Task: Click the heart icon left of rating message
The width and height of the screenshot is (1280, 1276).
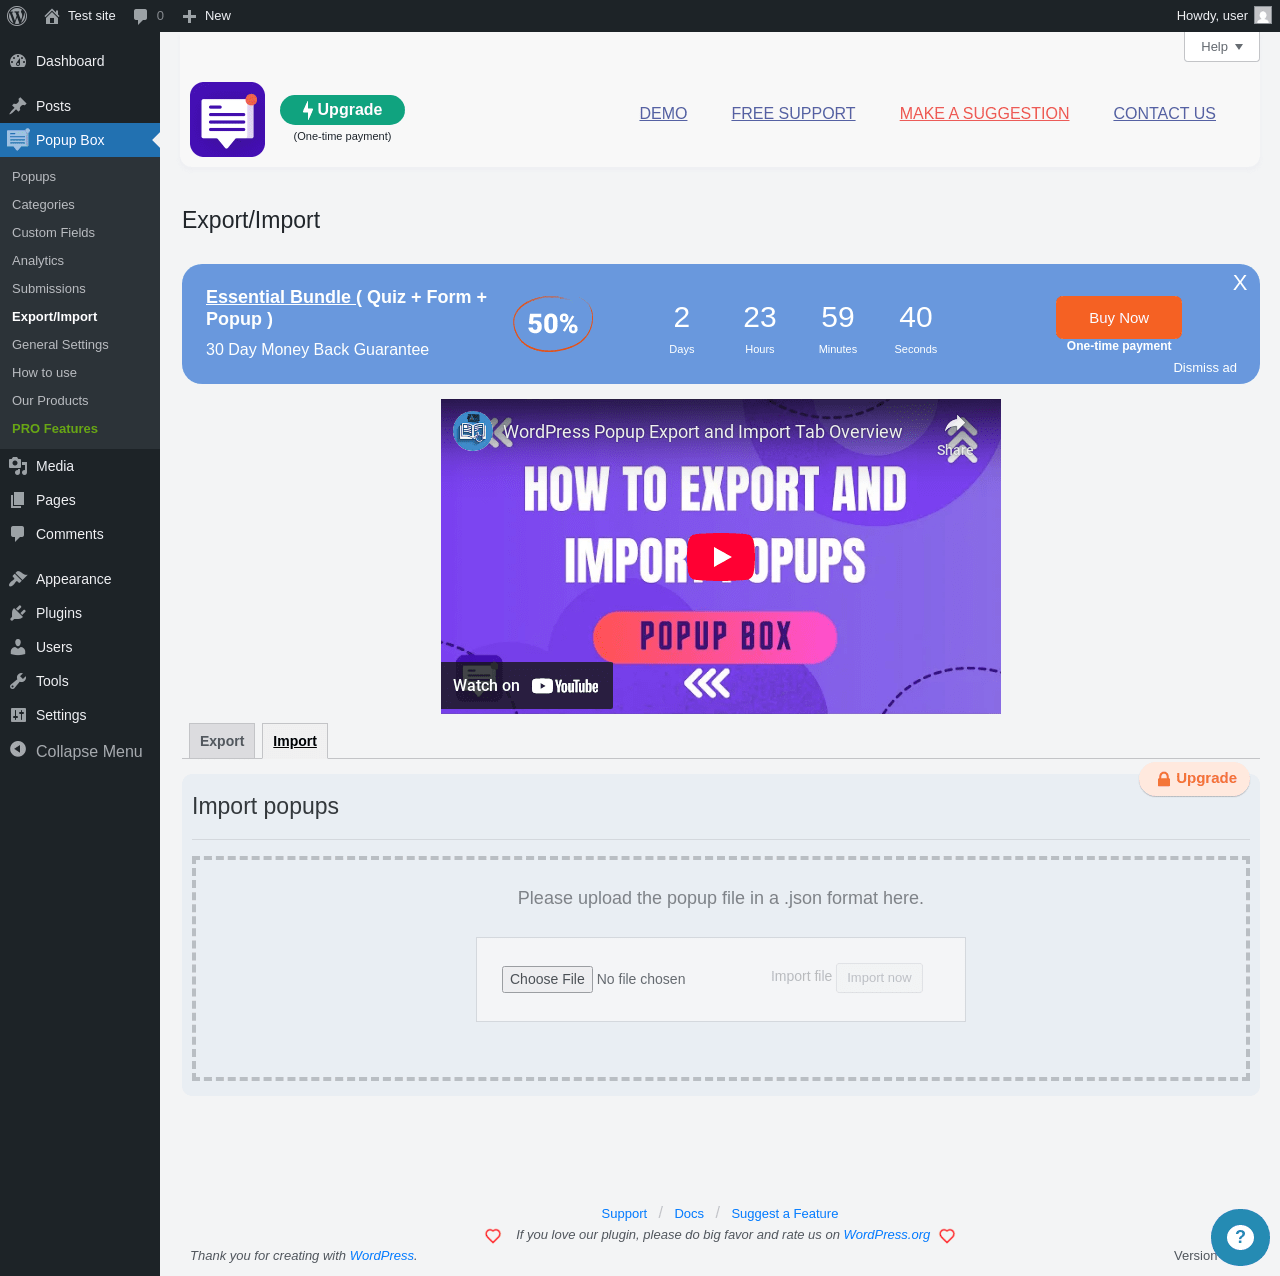Action: click(493, 1236)
